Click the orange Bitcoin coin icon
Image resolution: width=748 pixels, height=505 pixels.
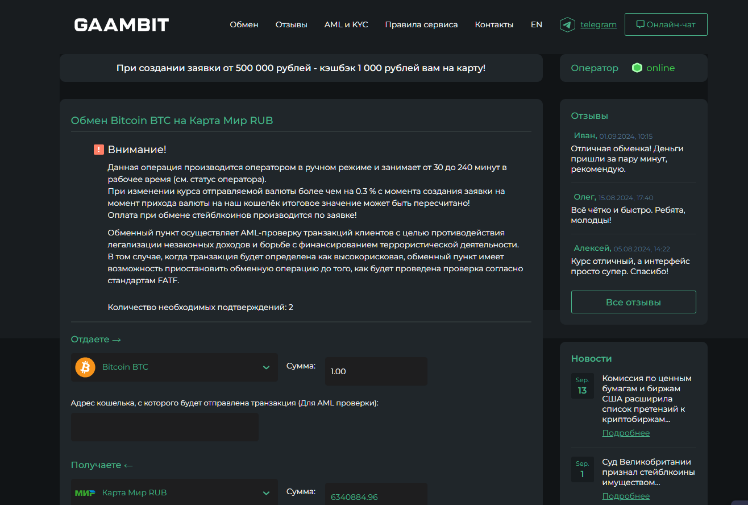[85, 367]
